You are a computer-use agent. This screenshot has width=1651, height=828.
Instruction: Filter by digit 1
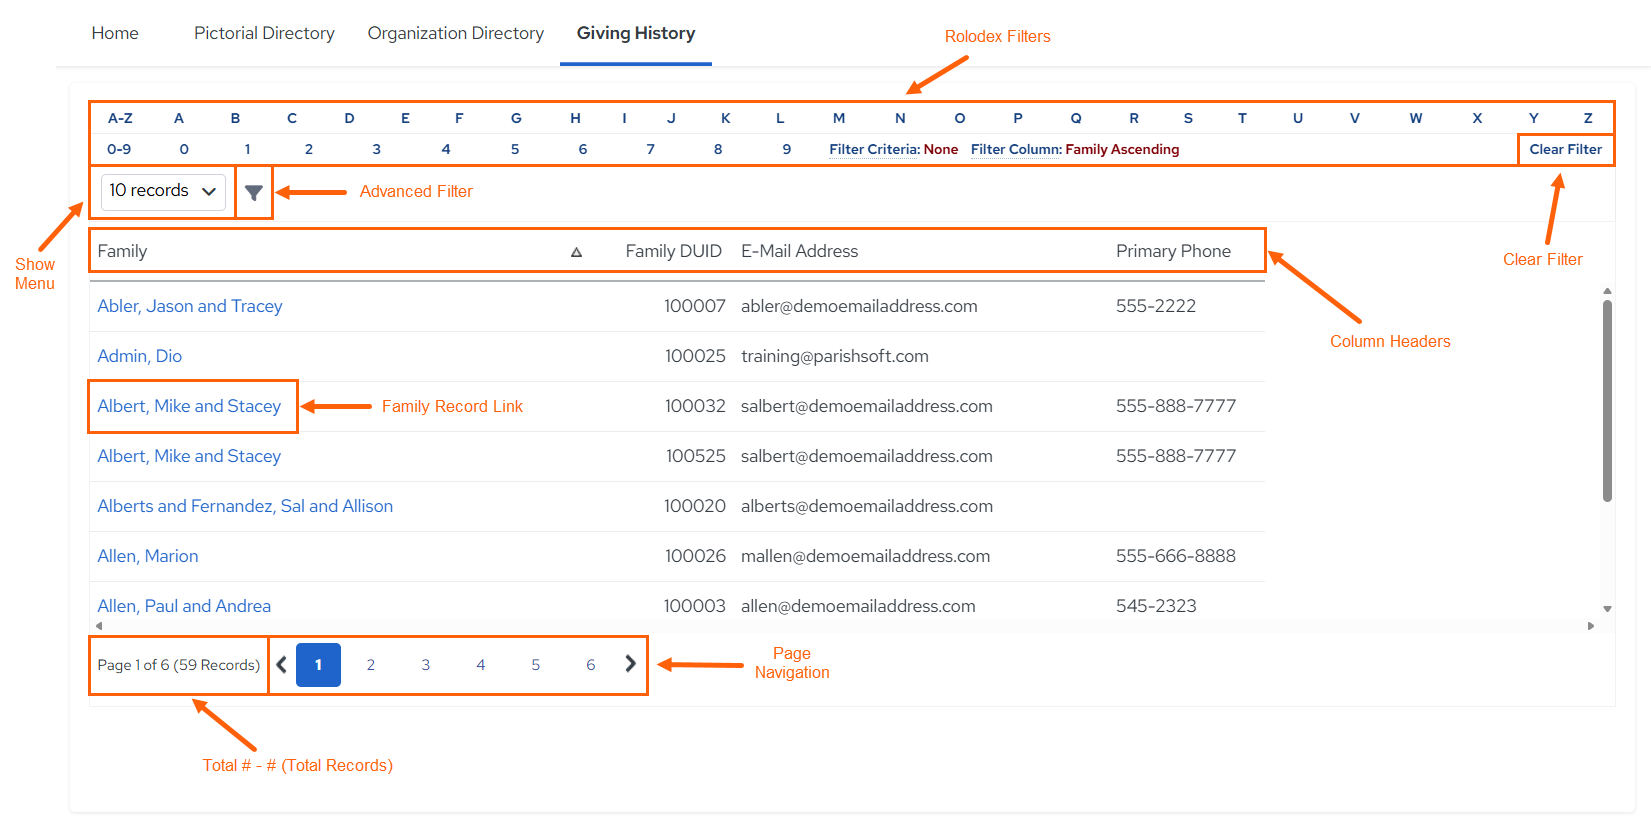point(248,149)
